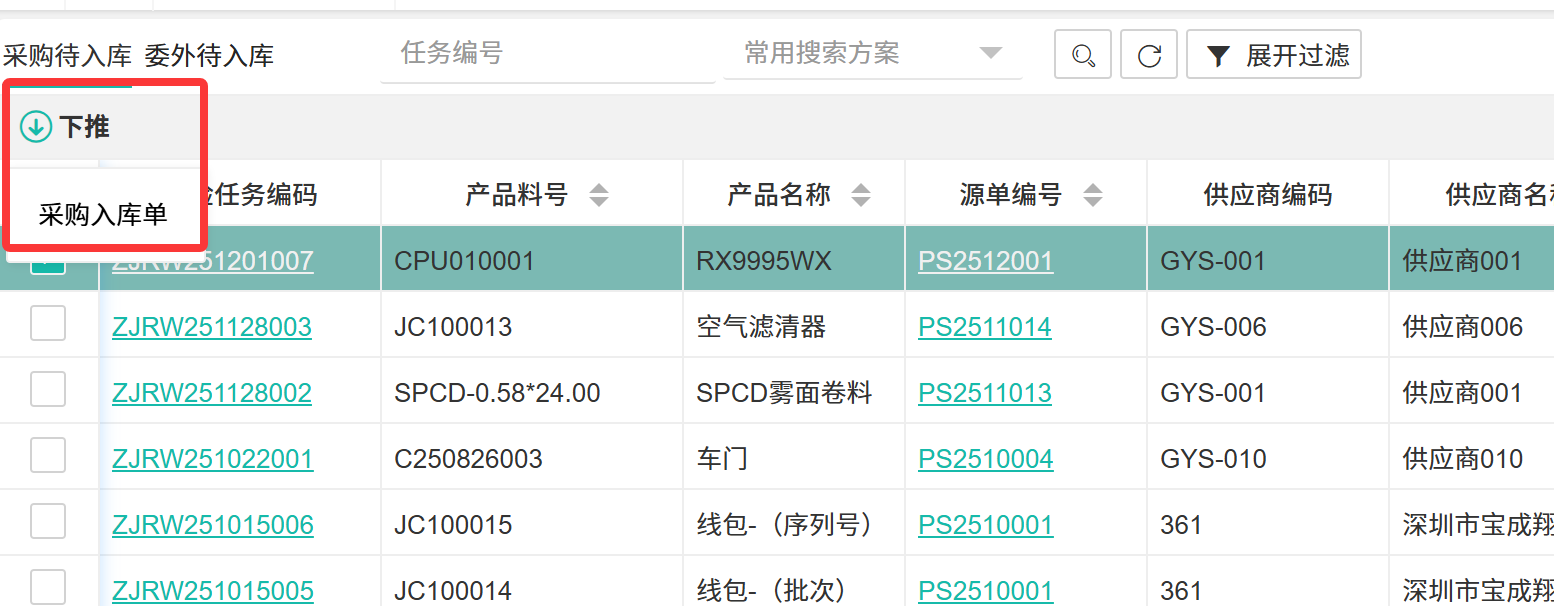Click the funnel icon in 展开过滤
Screen dimensions: 1554x606
coord(1217,56)
